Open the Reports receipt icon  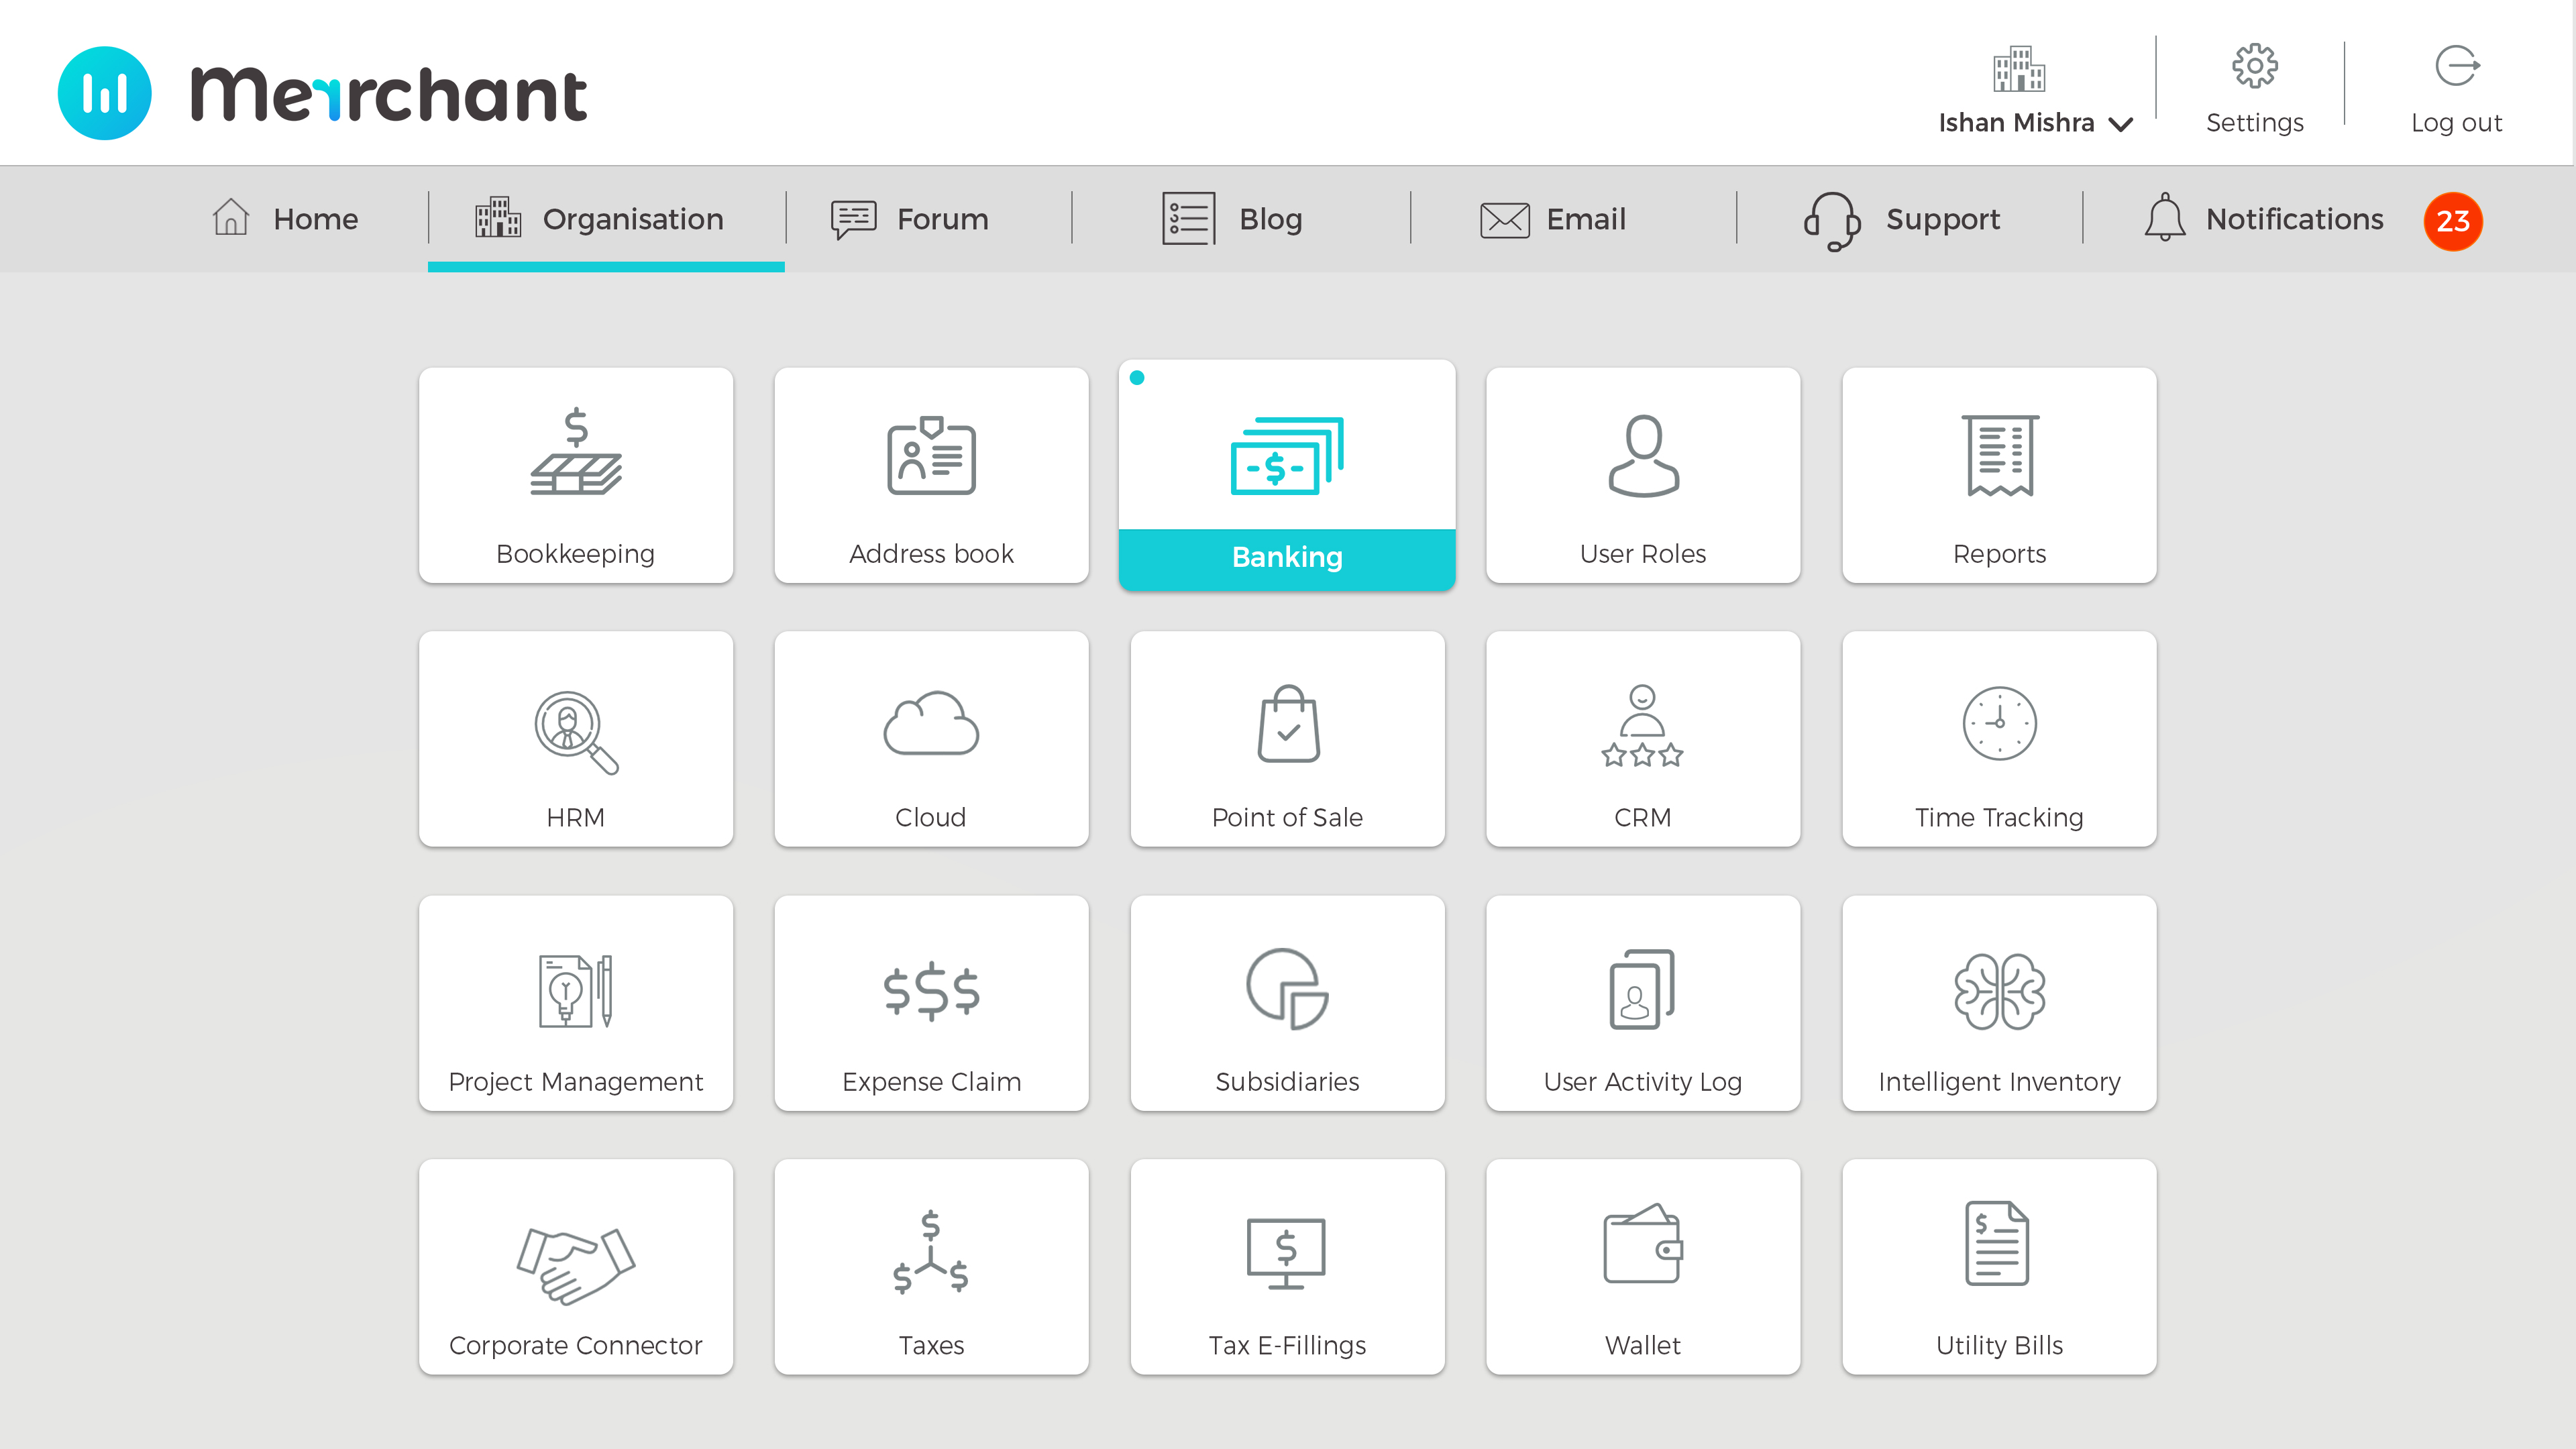2000,456
